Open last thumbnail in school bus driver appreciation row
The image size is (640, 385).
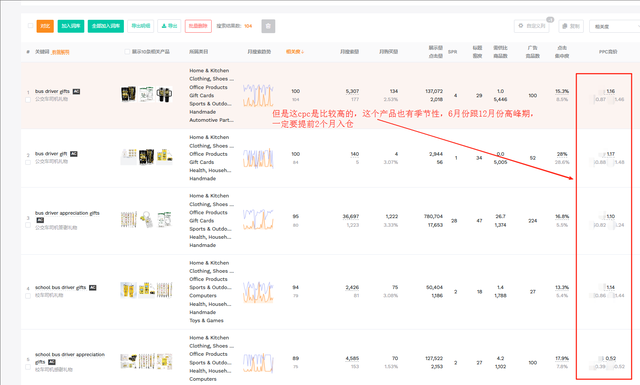tap(164, 361)
